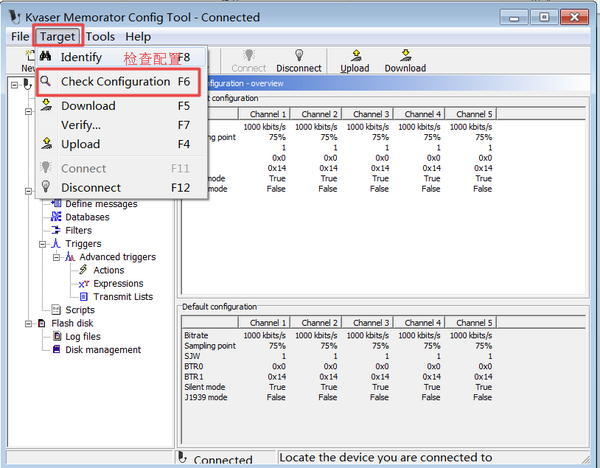
Task: Collapse the root device tree node
Action: pos(14,85)
